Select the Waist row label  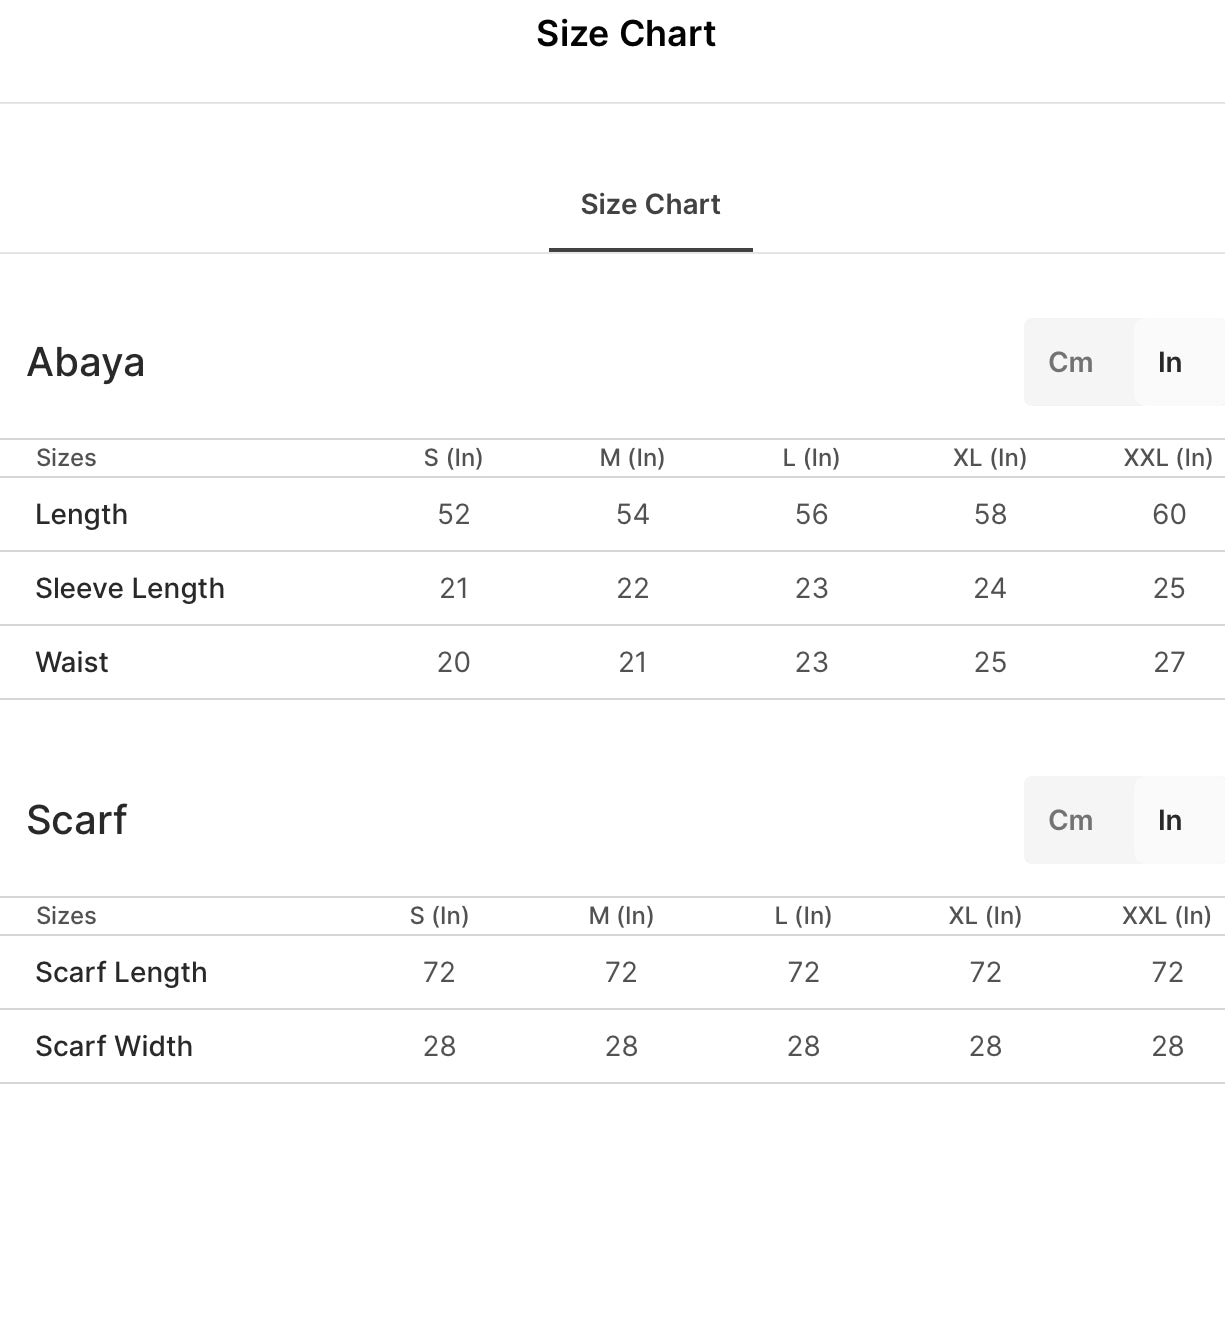click(72, 662)
